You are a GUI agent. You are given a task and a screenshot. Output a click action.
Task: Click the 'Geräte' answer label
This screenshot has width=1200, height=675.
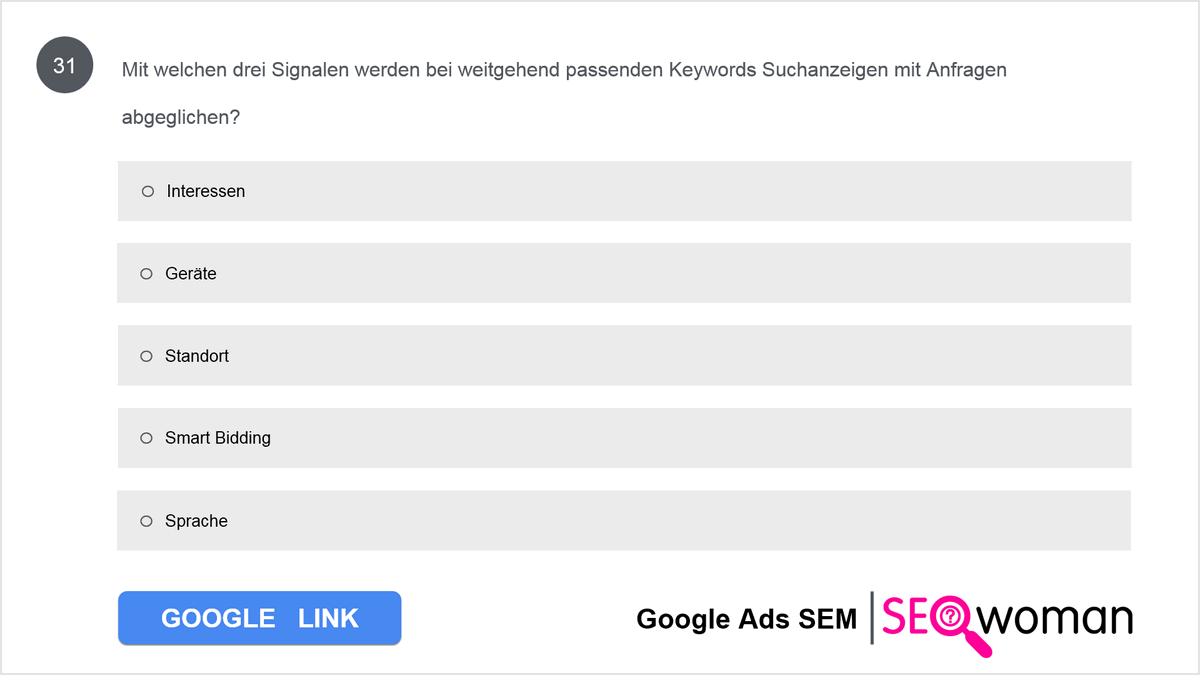click(x=191, y=273)
